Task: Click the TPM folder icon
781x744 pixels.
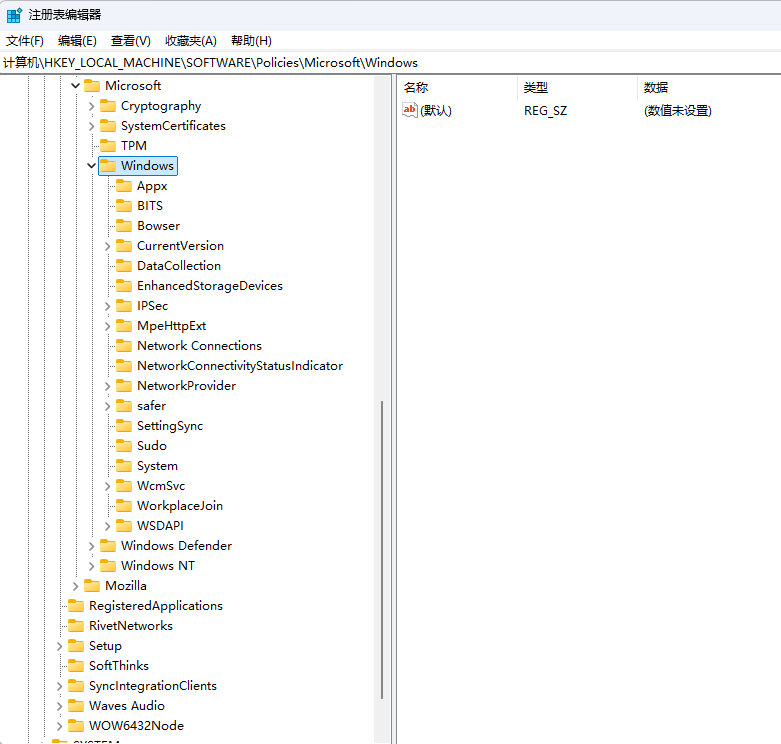Action: click(108, 145)
